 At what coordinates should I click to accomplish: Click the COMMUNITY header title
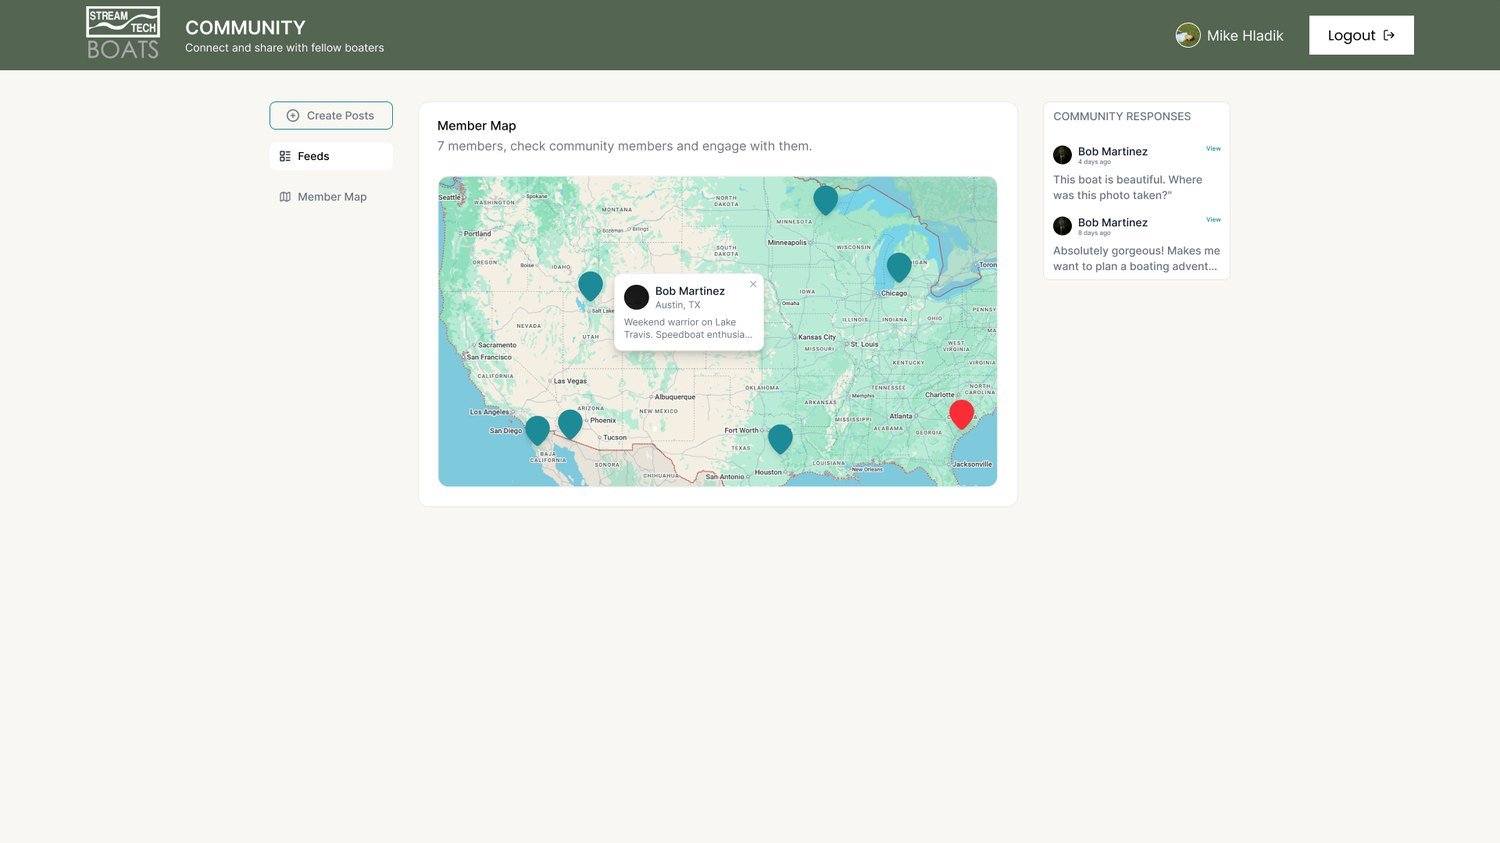coord(245,27)
